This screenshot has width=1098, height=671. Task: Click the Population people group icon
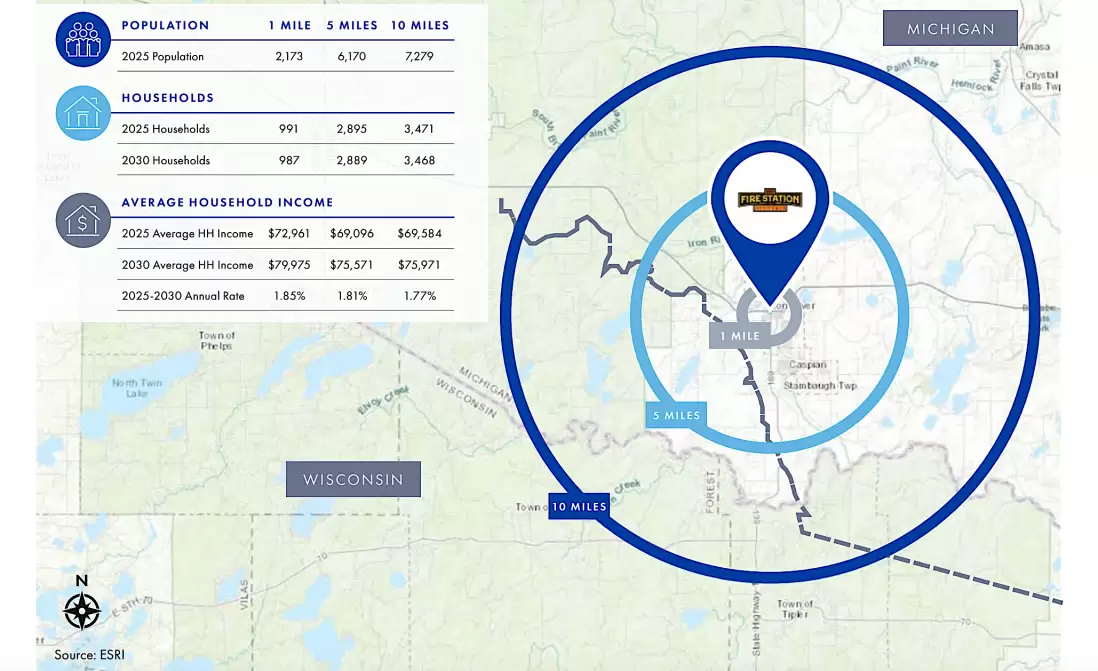83,40
